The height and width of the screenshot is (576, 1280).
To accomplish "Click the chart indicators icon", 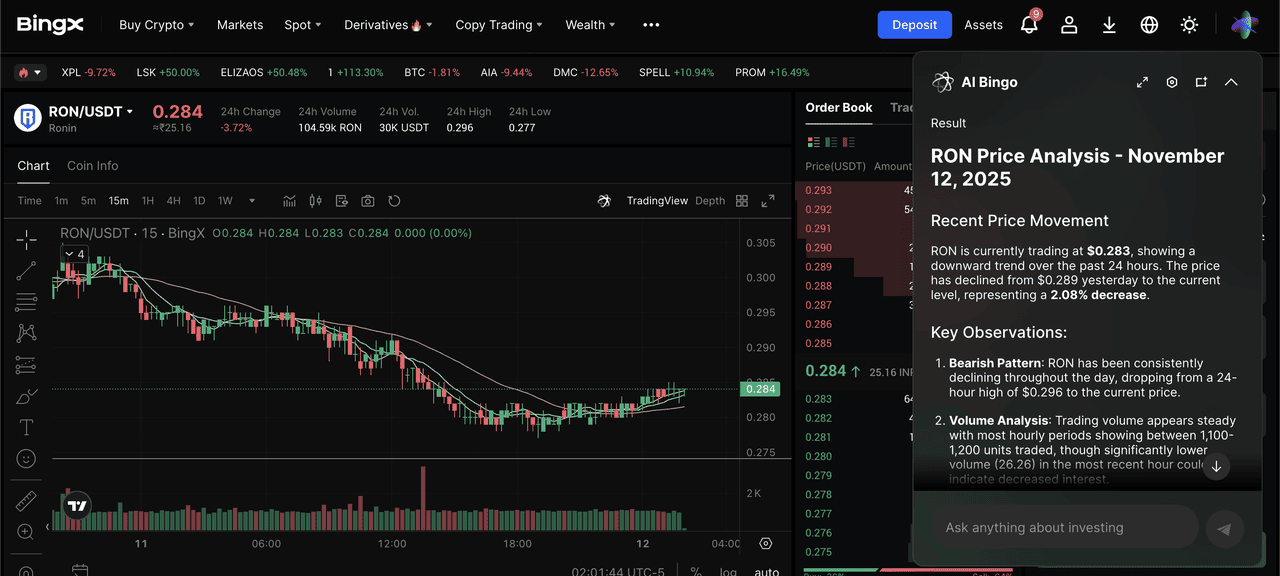I will 289,201.
